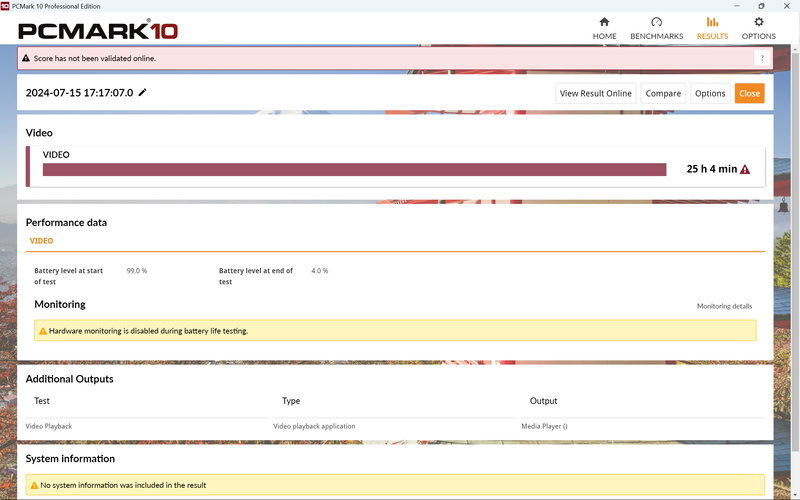Click 'No system information was included' notice

tap(123, 486)
